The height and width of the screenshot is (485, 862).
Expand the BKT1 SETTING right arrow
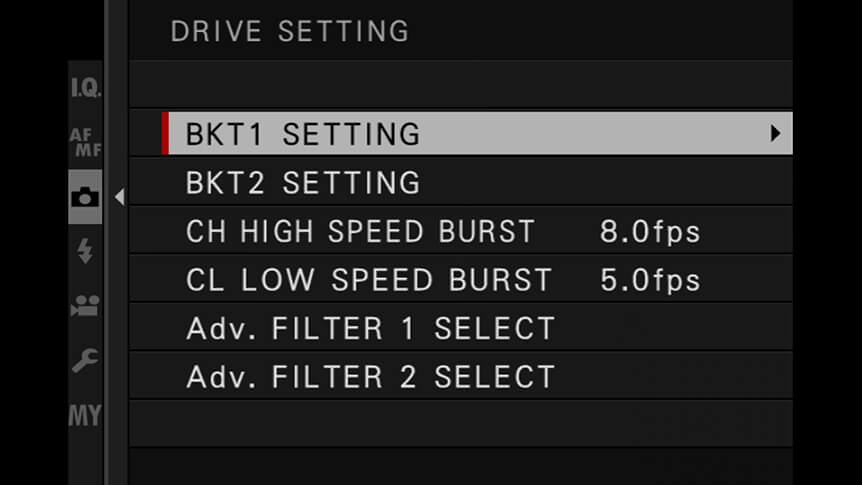[775, 134]
